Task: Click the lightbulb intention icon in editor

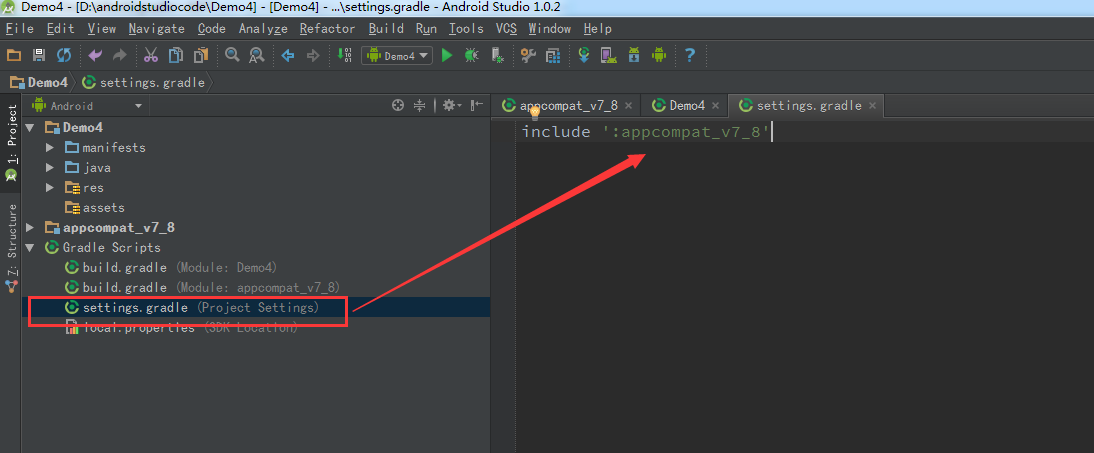Action: click(x=535, y=115)
